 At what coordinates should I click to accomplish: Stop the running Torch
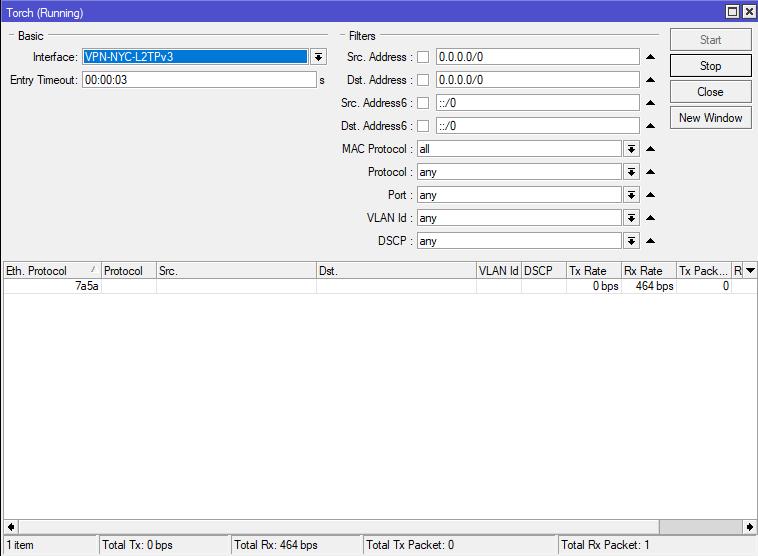coord(711,66)
